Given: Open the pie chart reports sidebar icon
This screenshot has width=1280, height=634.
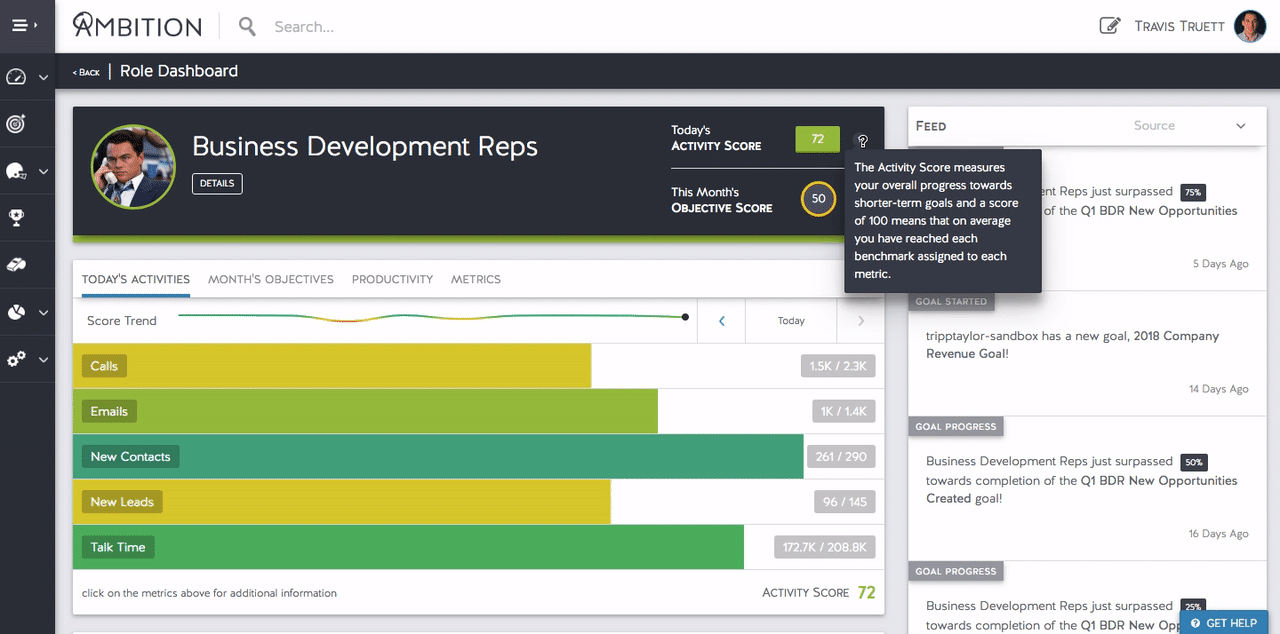Looking at the screenshot, I should coord(16,312).
